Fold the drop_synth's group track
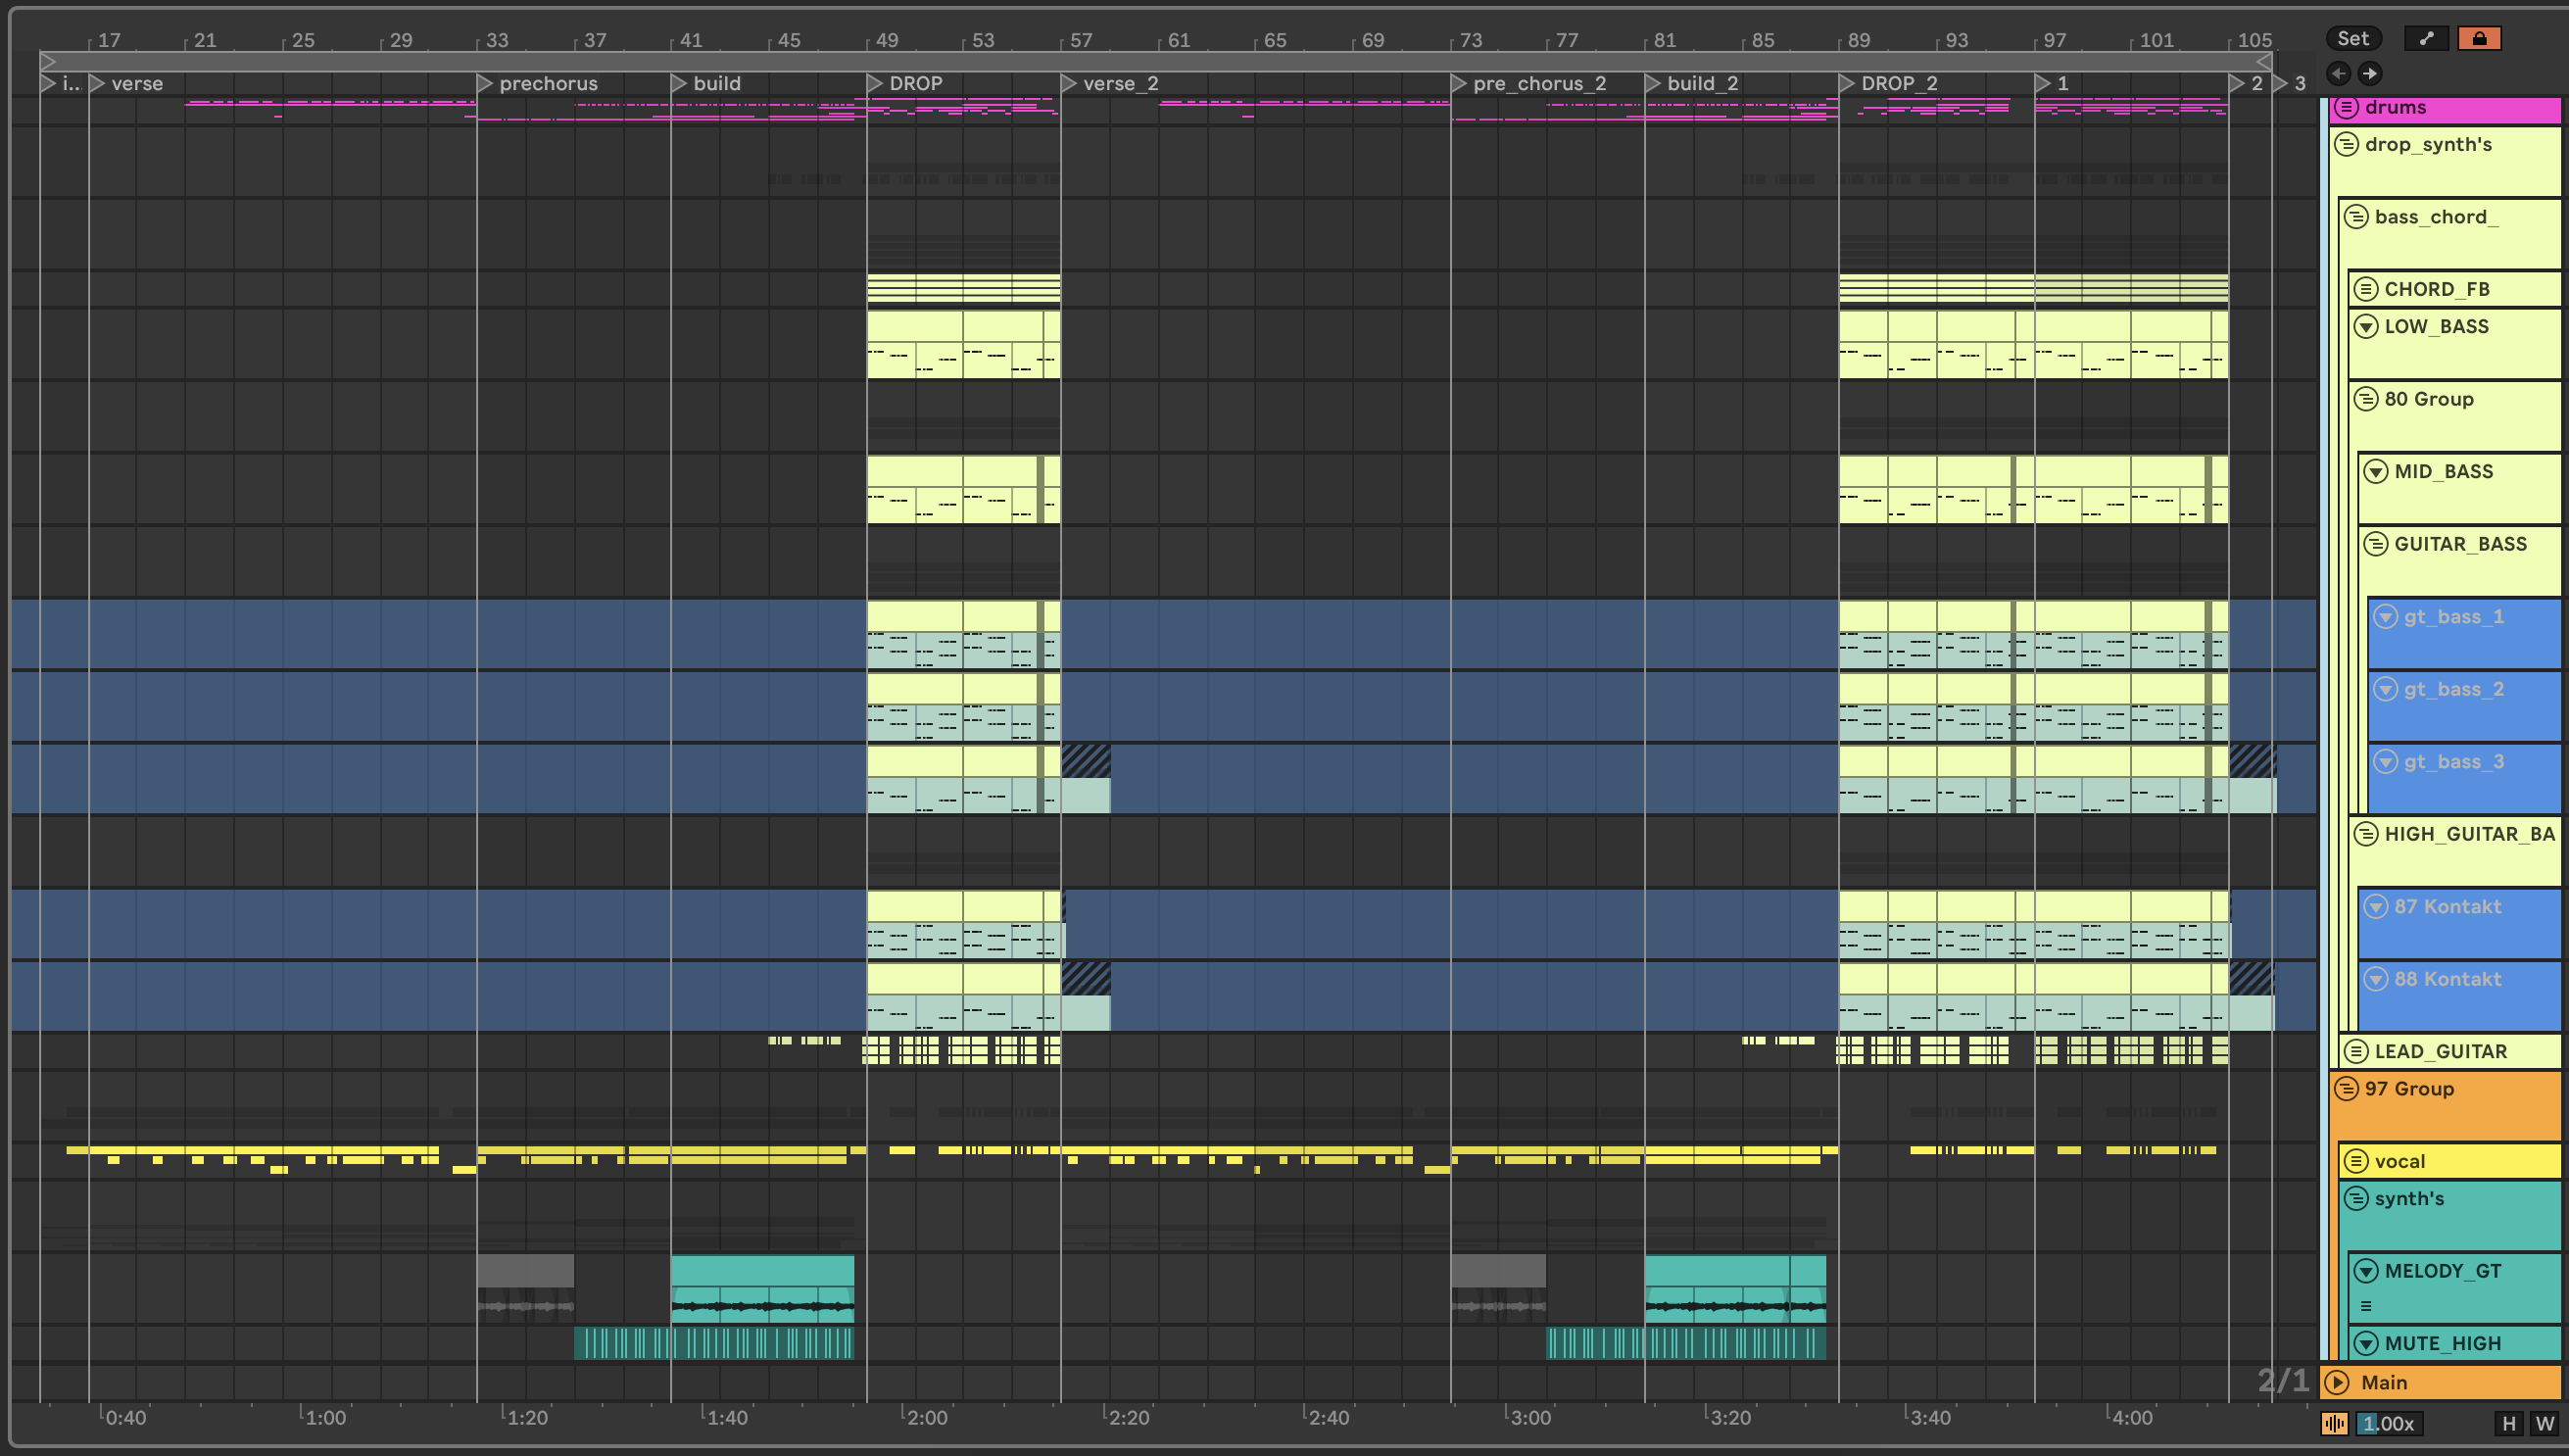 [2346, 144]
